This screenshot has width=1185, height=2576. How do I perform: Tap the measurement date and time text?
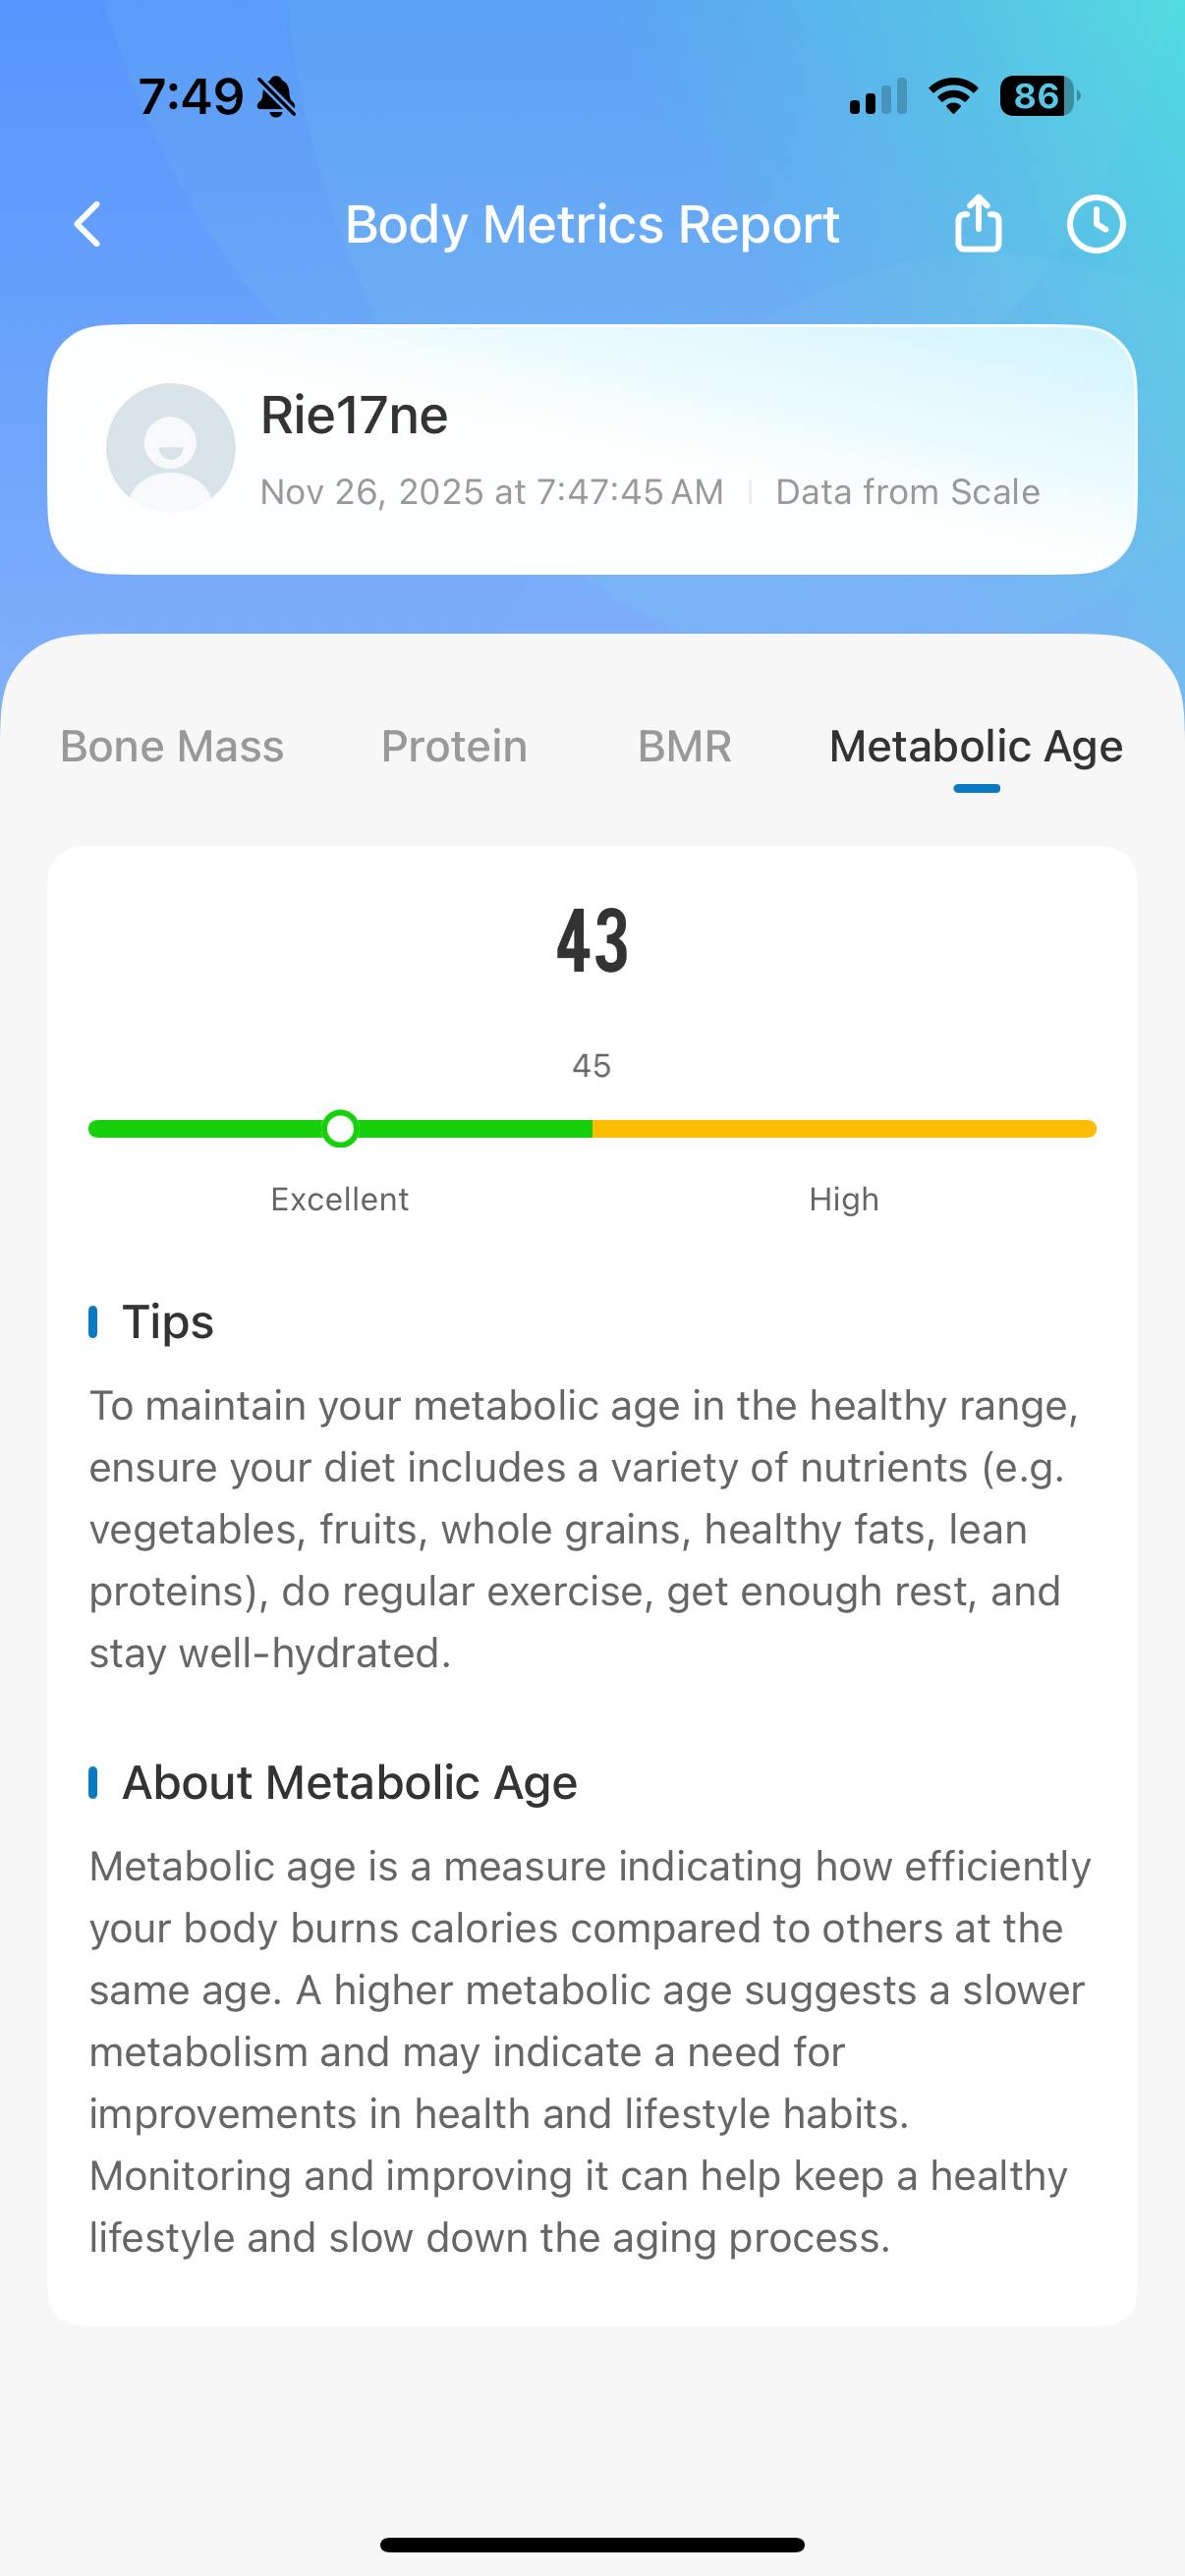491,492
